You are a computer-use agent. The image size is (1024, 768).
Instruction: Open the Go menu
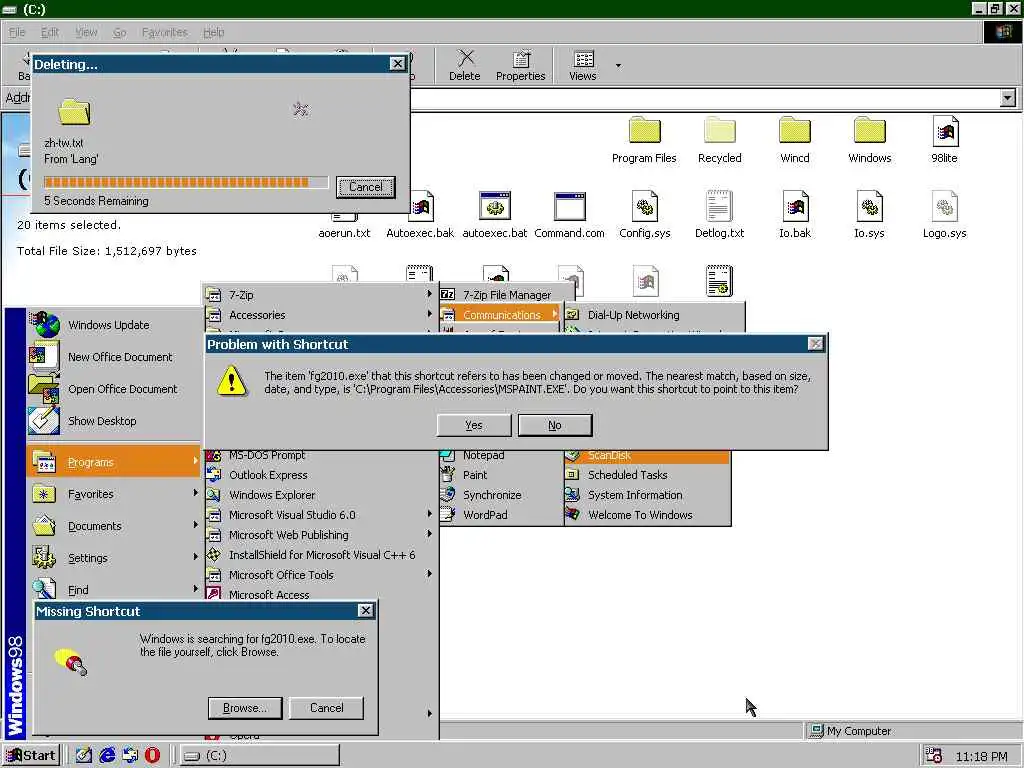120,32
